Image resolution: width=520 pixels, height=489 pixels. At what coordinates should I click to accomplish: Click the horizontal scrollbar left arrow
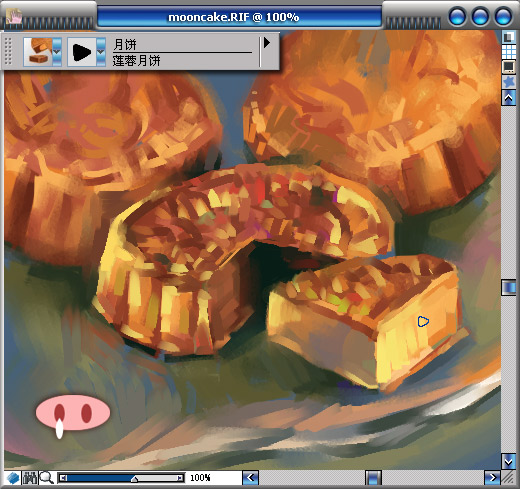[x=250, y=478]
